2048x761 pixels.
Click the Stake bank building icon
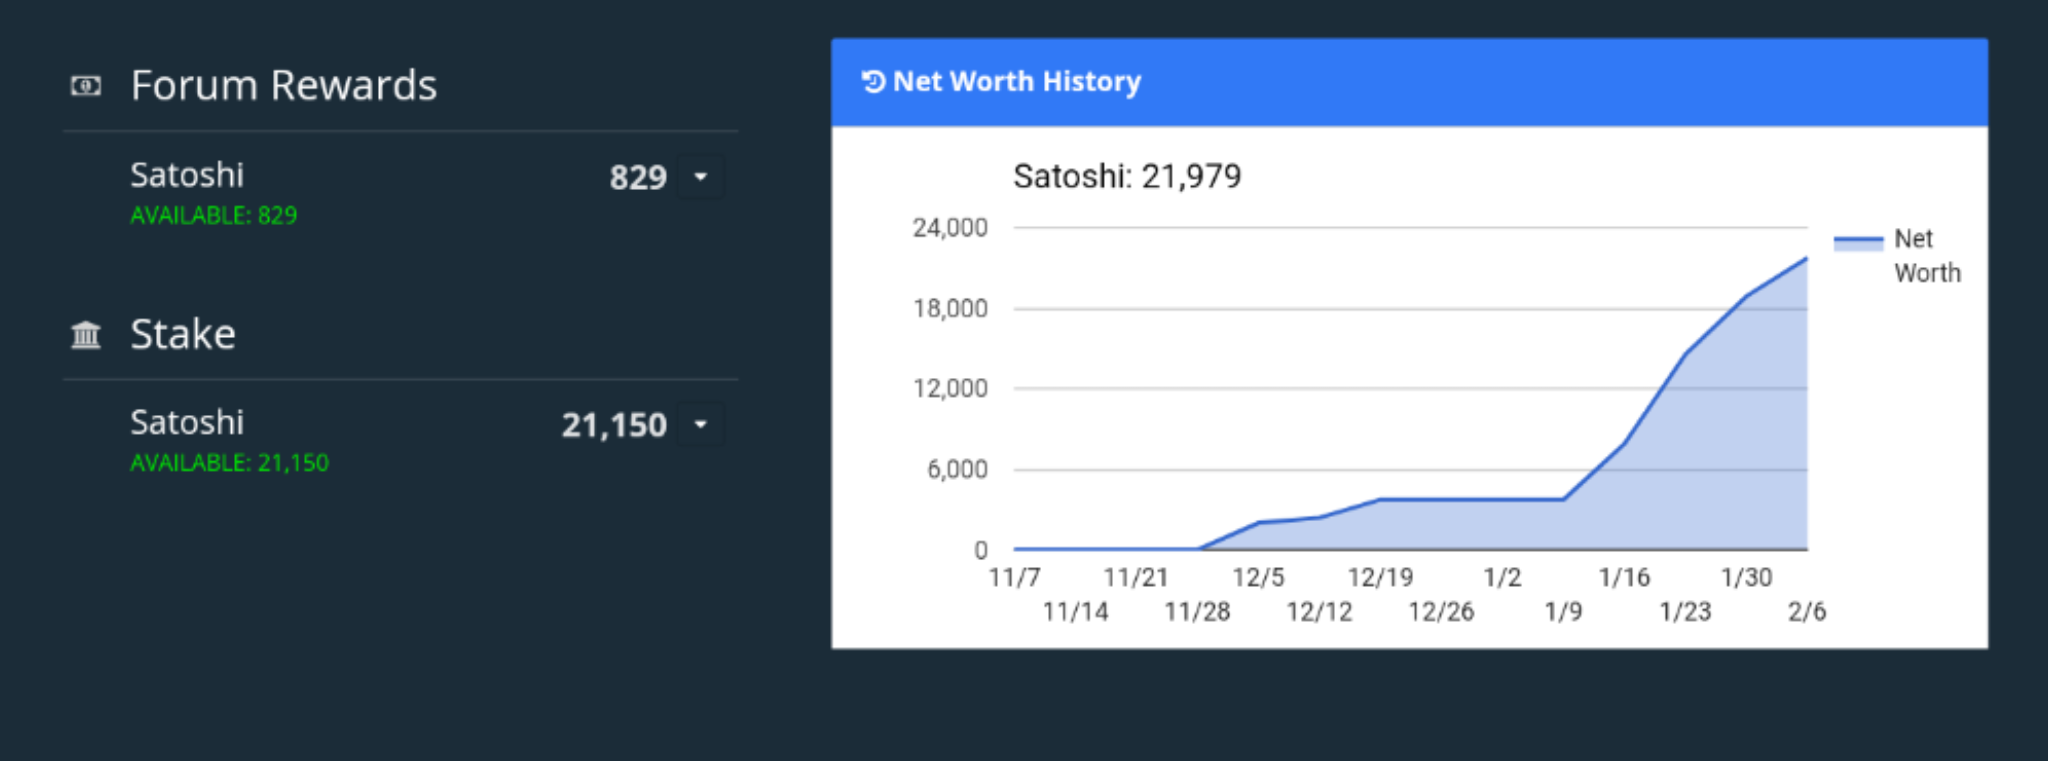86,334
